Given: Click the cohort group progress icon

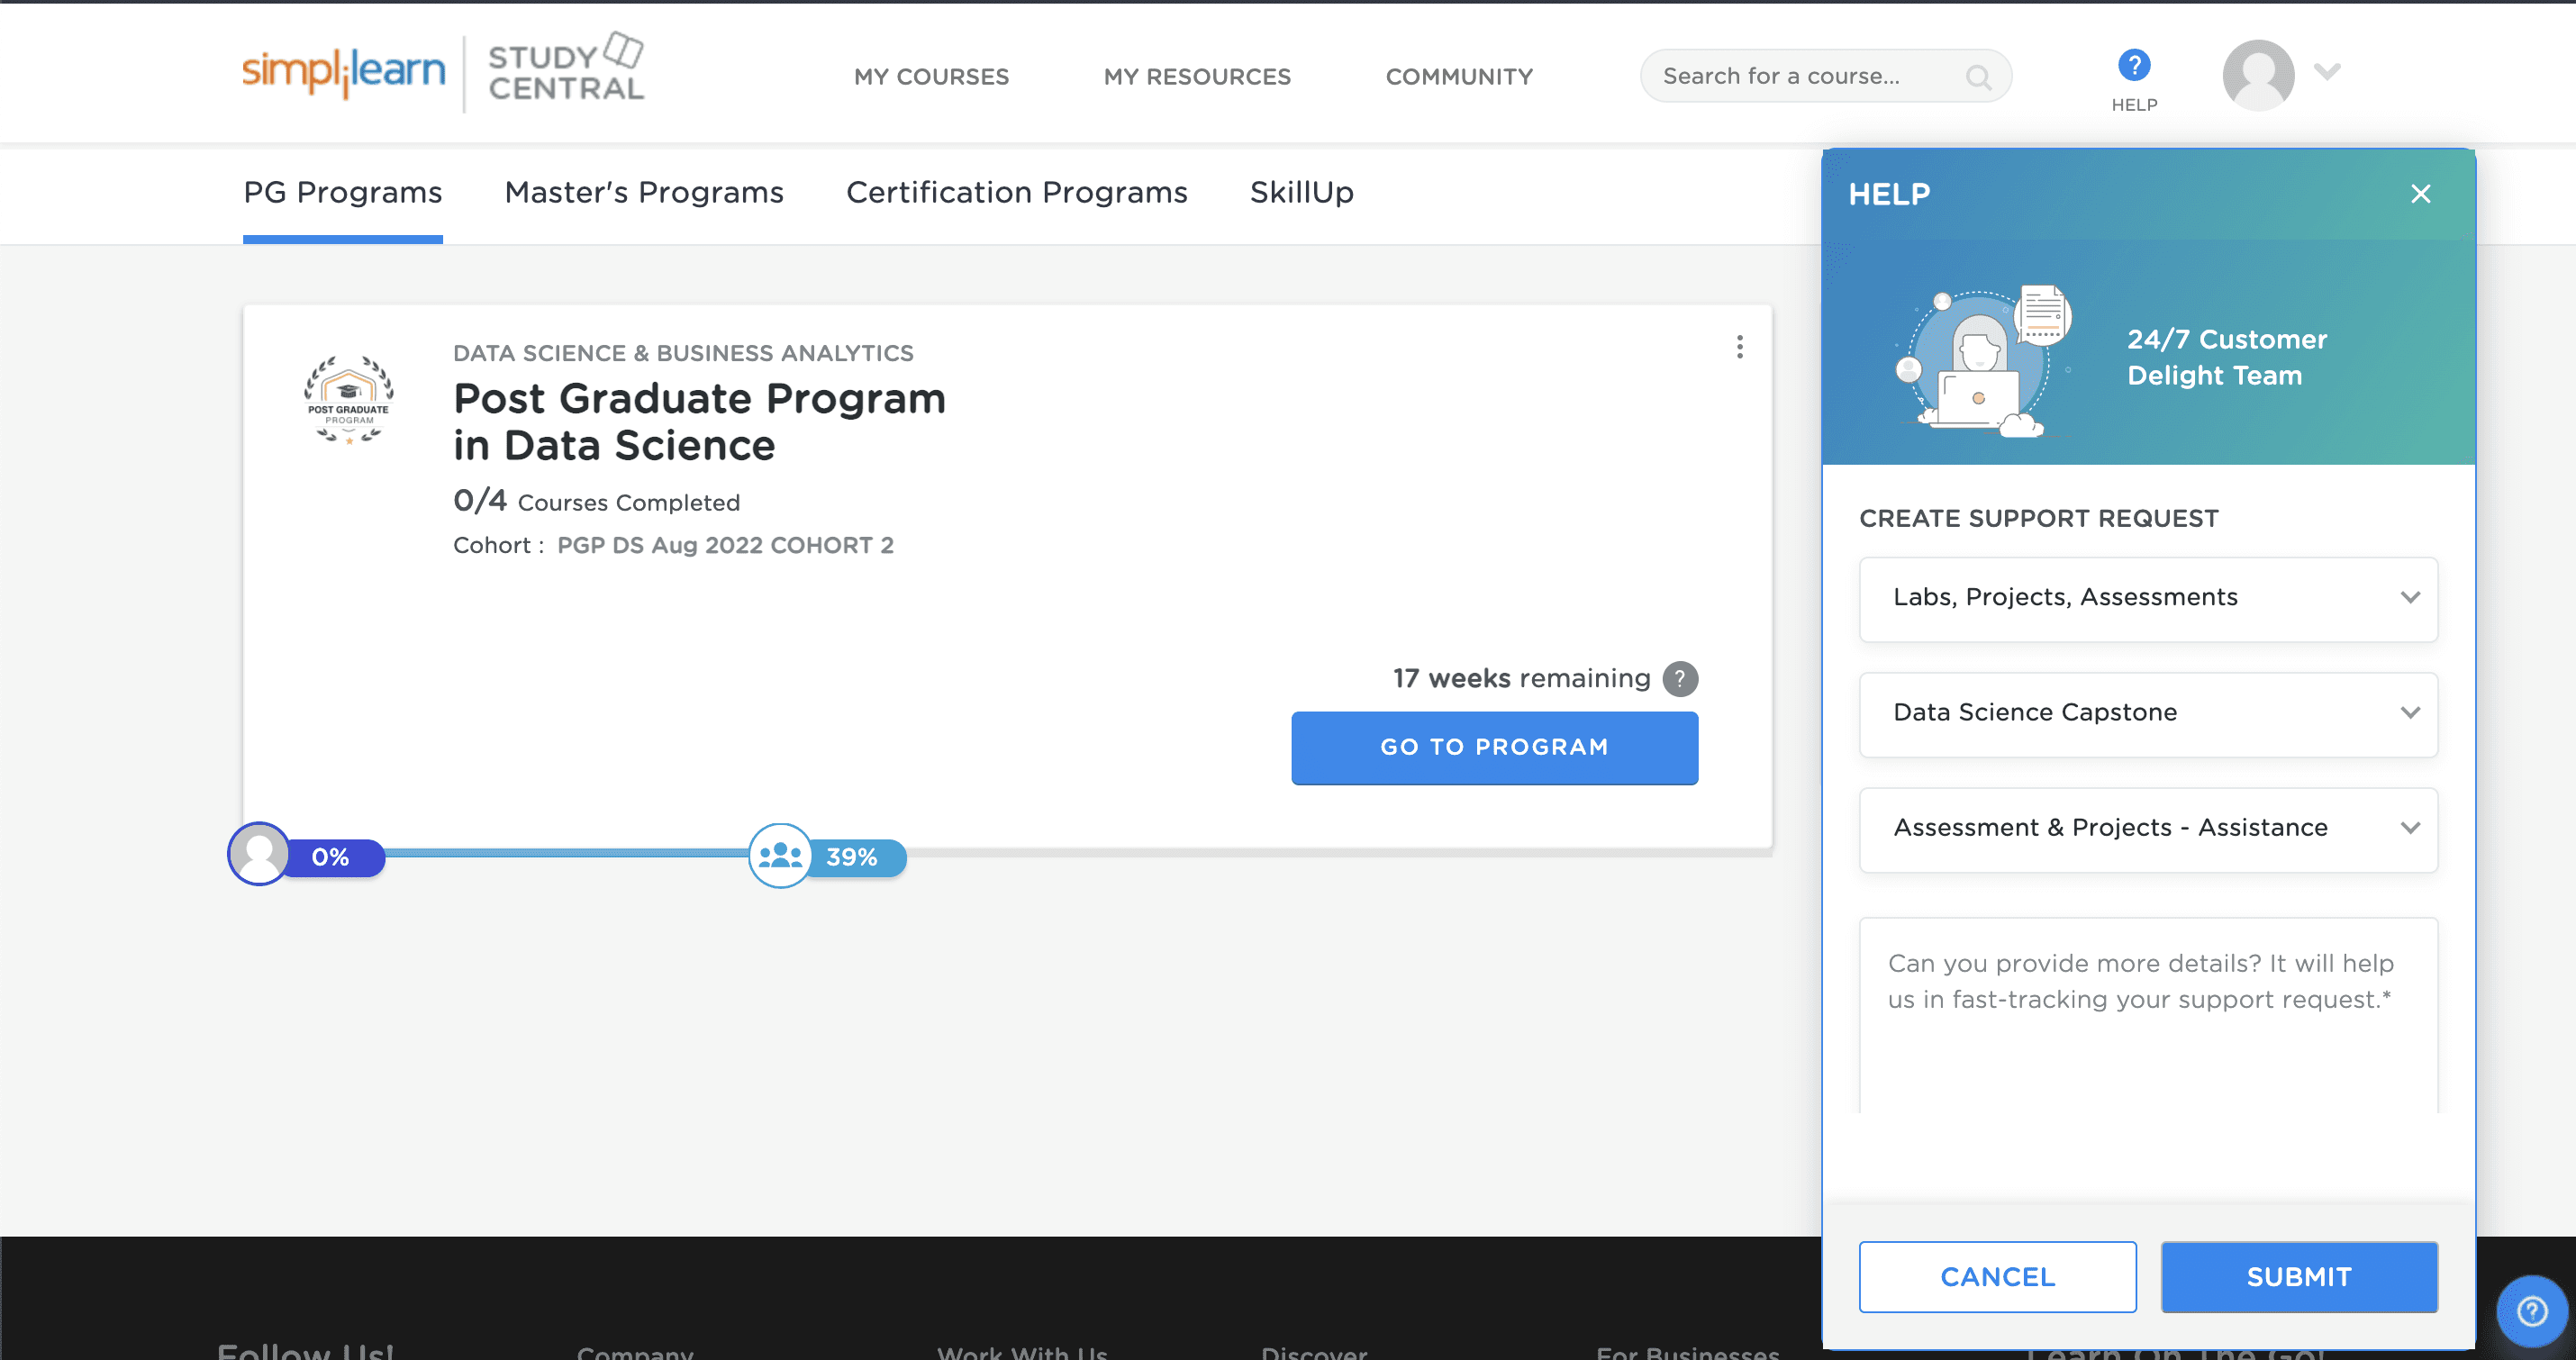Looking at the screenshot, I should coord(780,856).
